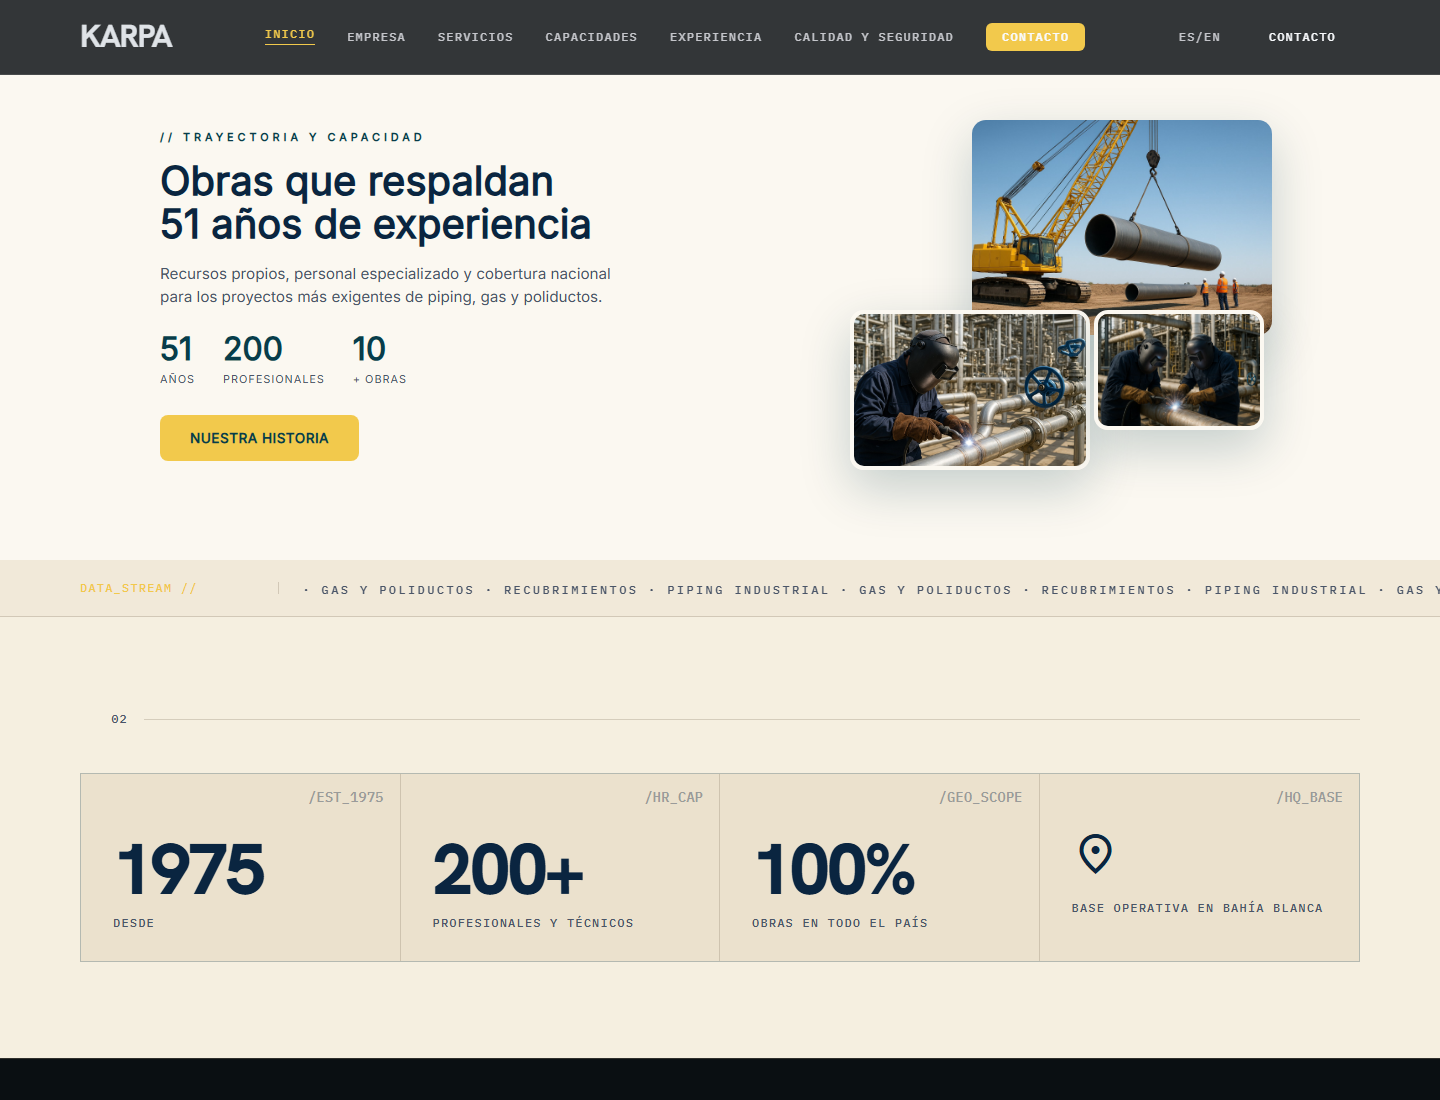The width and height of the screenshot is (1440, 1100).
Task: Open the INICIO menu item
Action: click(x=290, y=35)
